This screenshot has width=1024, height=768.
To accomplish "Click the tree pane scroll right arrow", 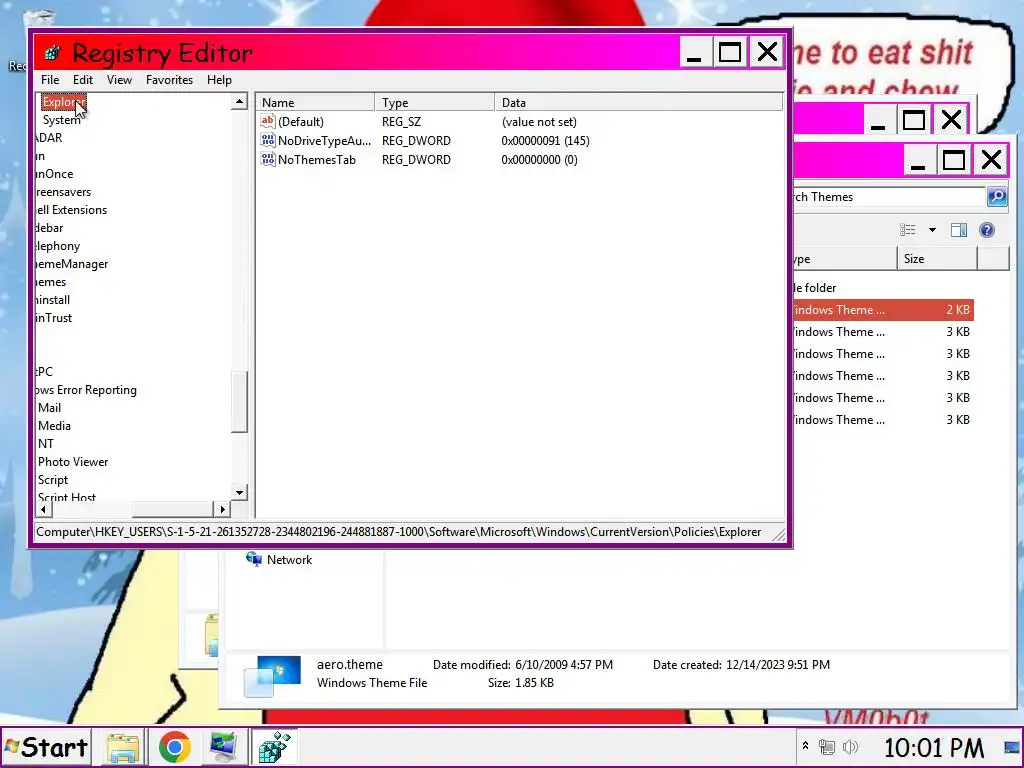I will (x=222, y=509).
